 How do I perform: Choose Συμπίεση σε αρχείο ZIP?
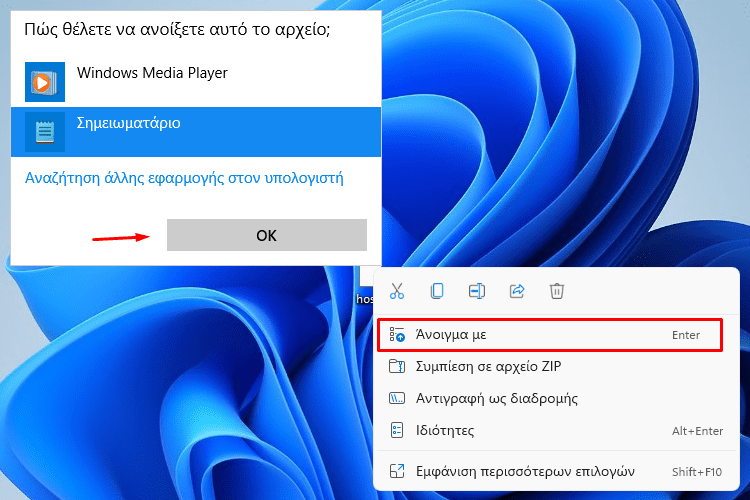tap(556, 367)
